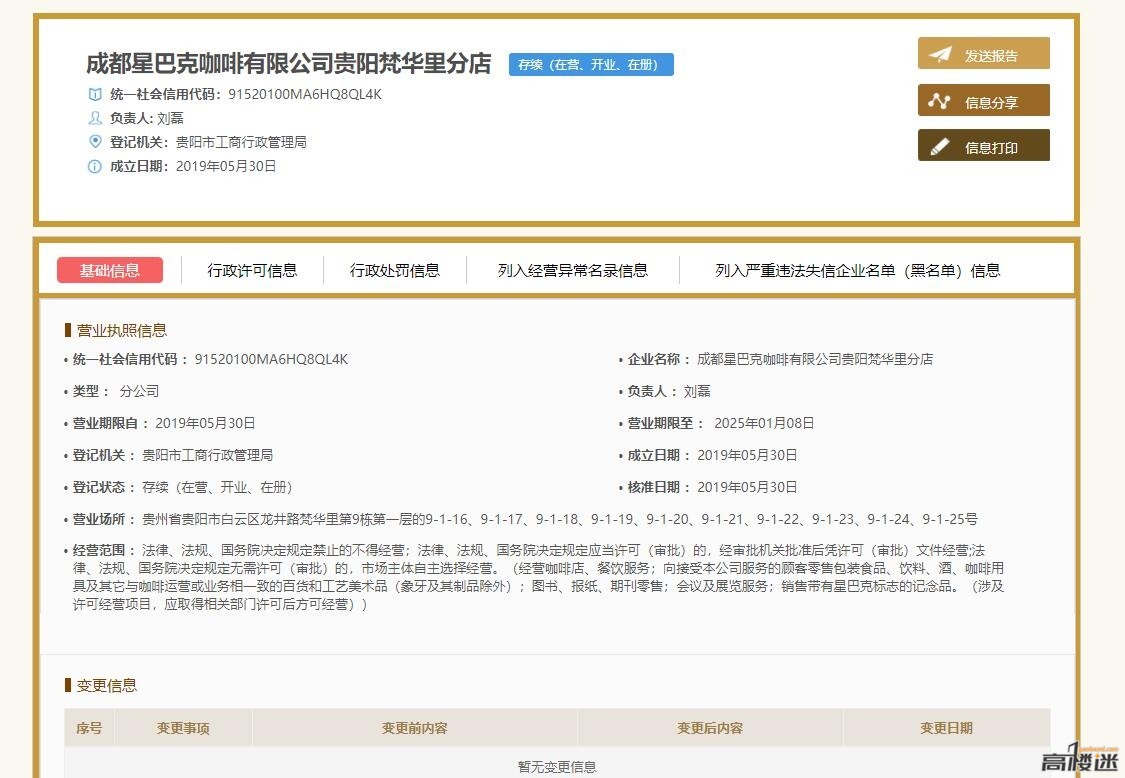Select the 行政处罚信息 tab
Image resolution: width=1125 pixels, height=778 pixels.
click(395, 270)
